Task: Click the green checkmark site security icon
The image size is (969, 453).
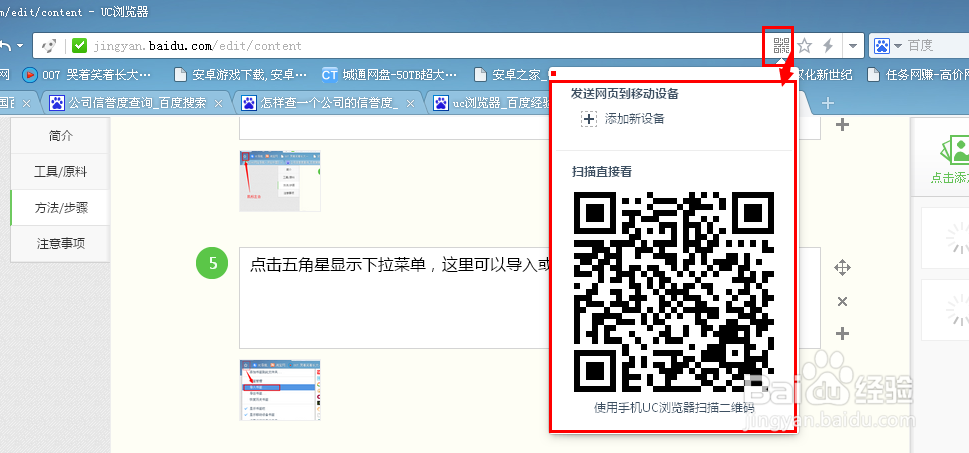Action: point(79,45)
